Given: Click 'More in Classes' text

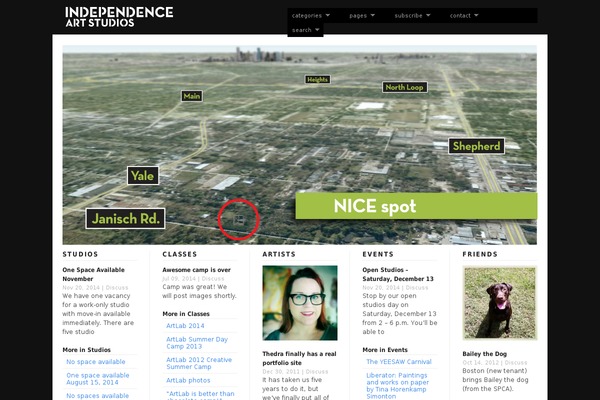Looking at the screenshot, I should pyautogui.click(x=186, y=314).
